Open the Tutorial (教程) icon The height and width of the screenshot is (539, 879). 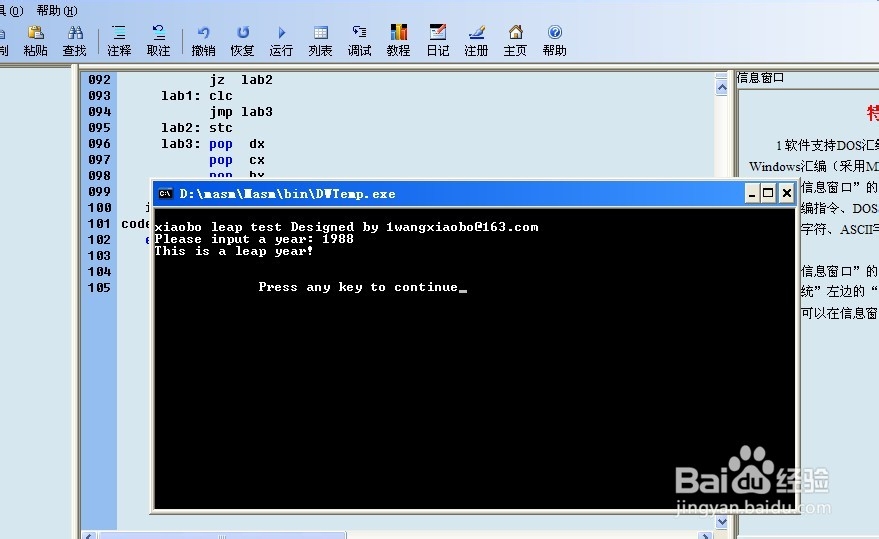pos(398,41)
